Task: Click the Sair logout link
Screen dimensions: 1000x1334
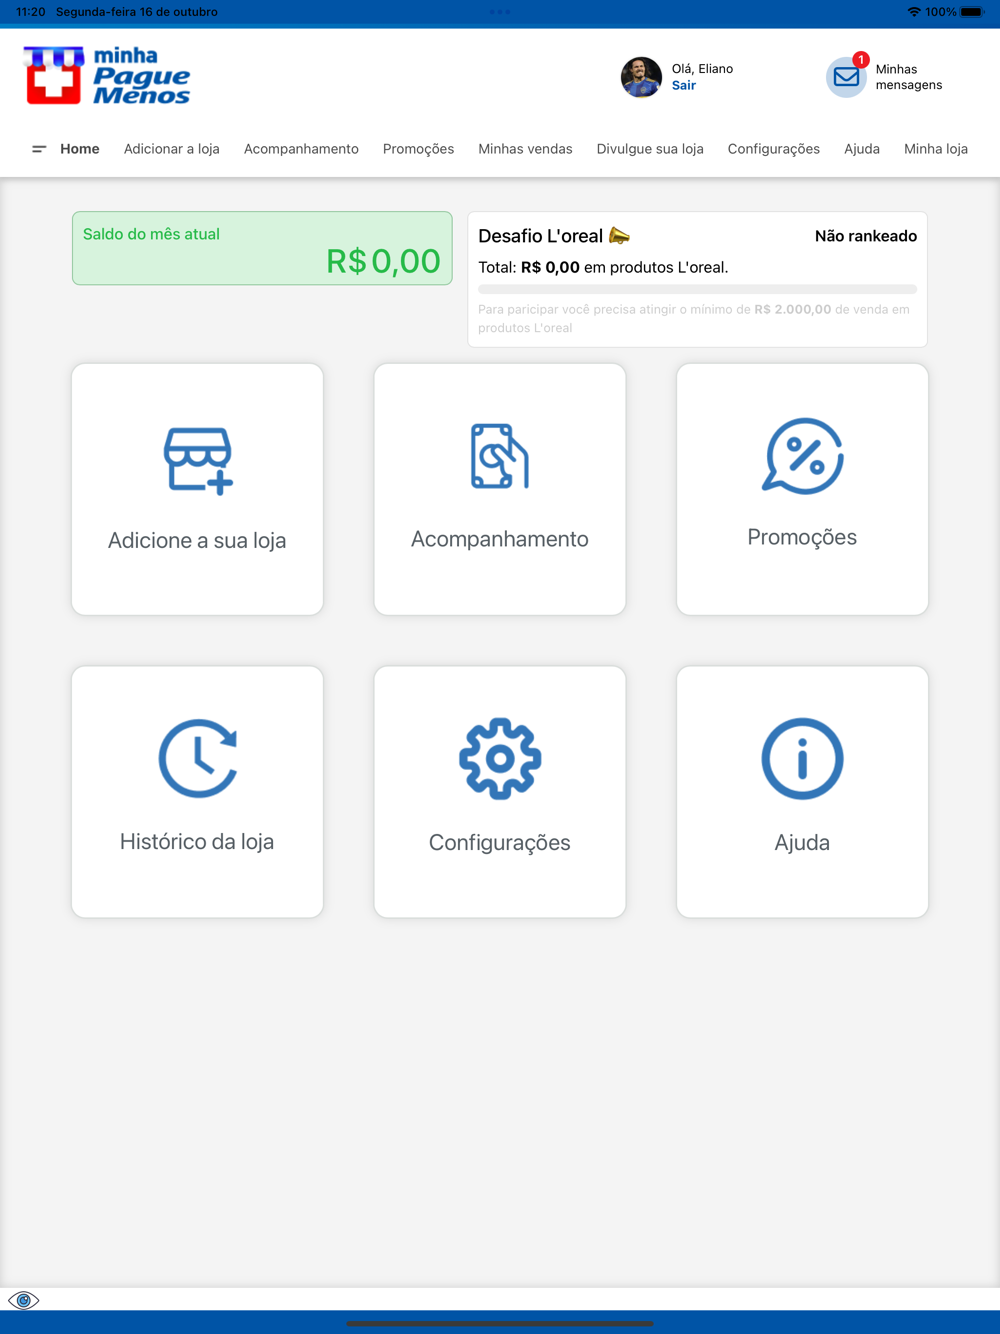Action: 684,86
